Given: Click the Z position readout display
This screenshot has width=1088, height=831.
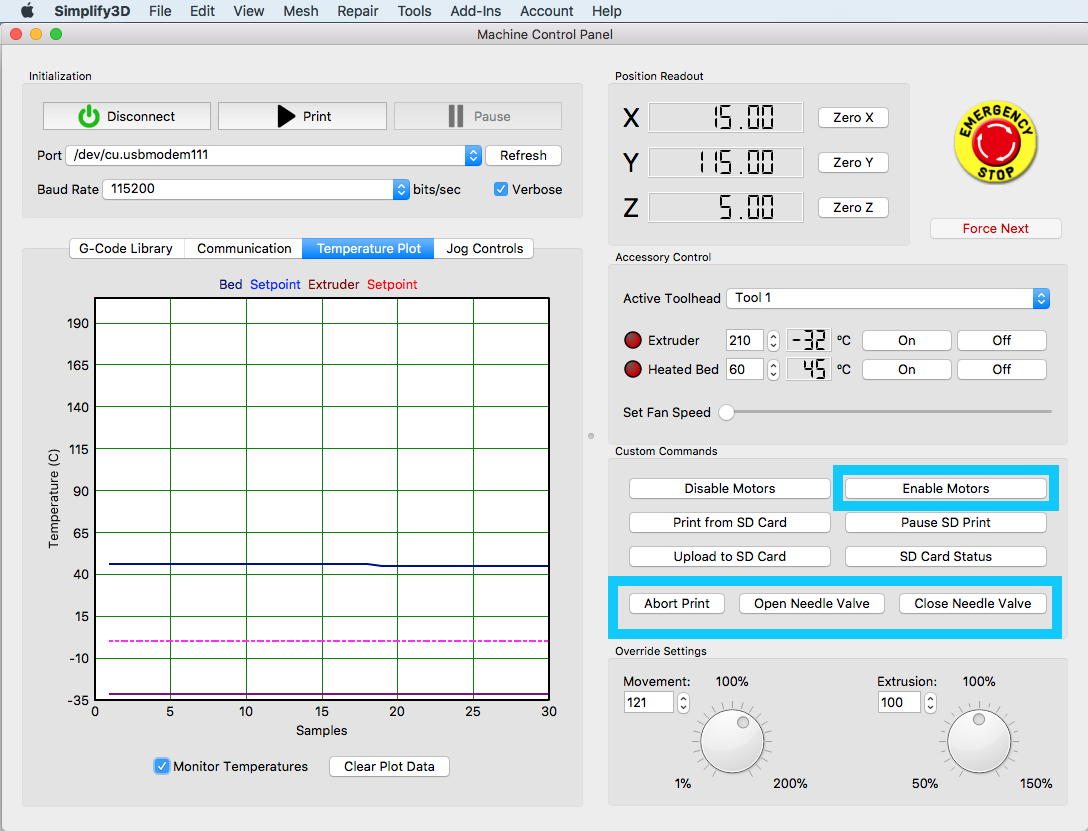Looking at the screenshot, I should (726, 207).
